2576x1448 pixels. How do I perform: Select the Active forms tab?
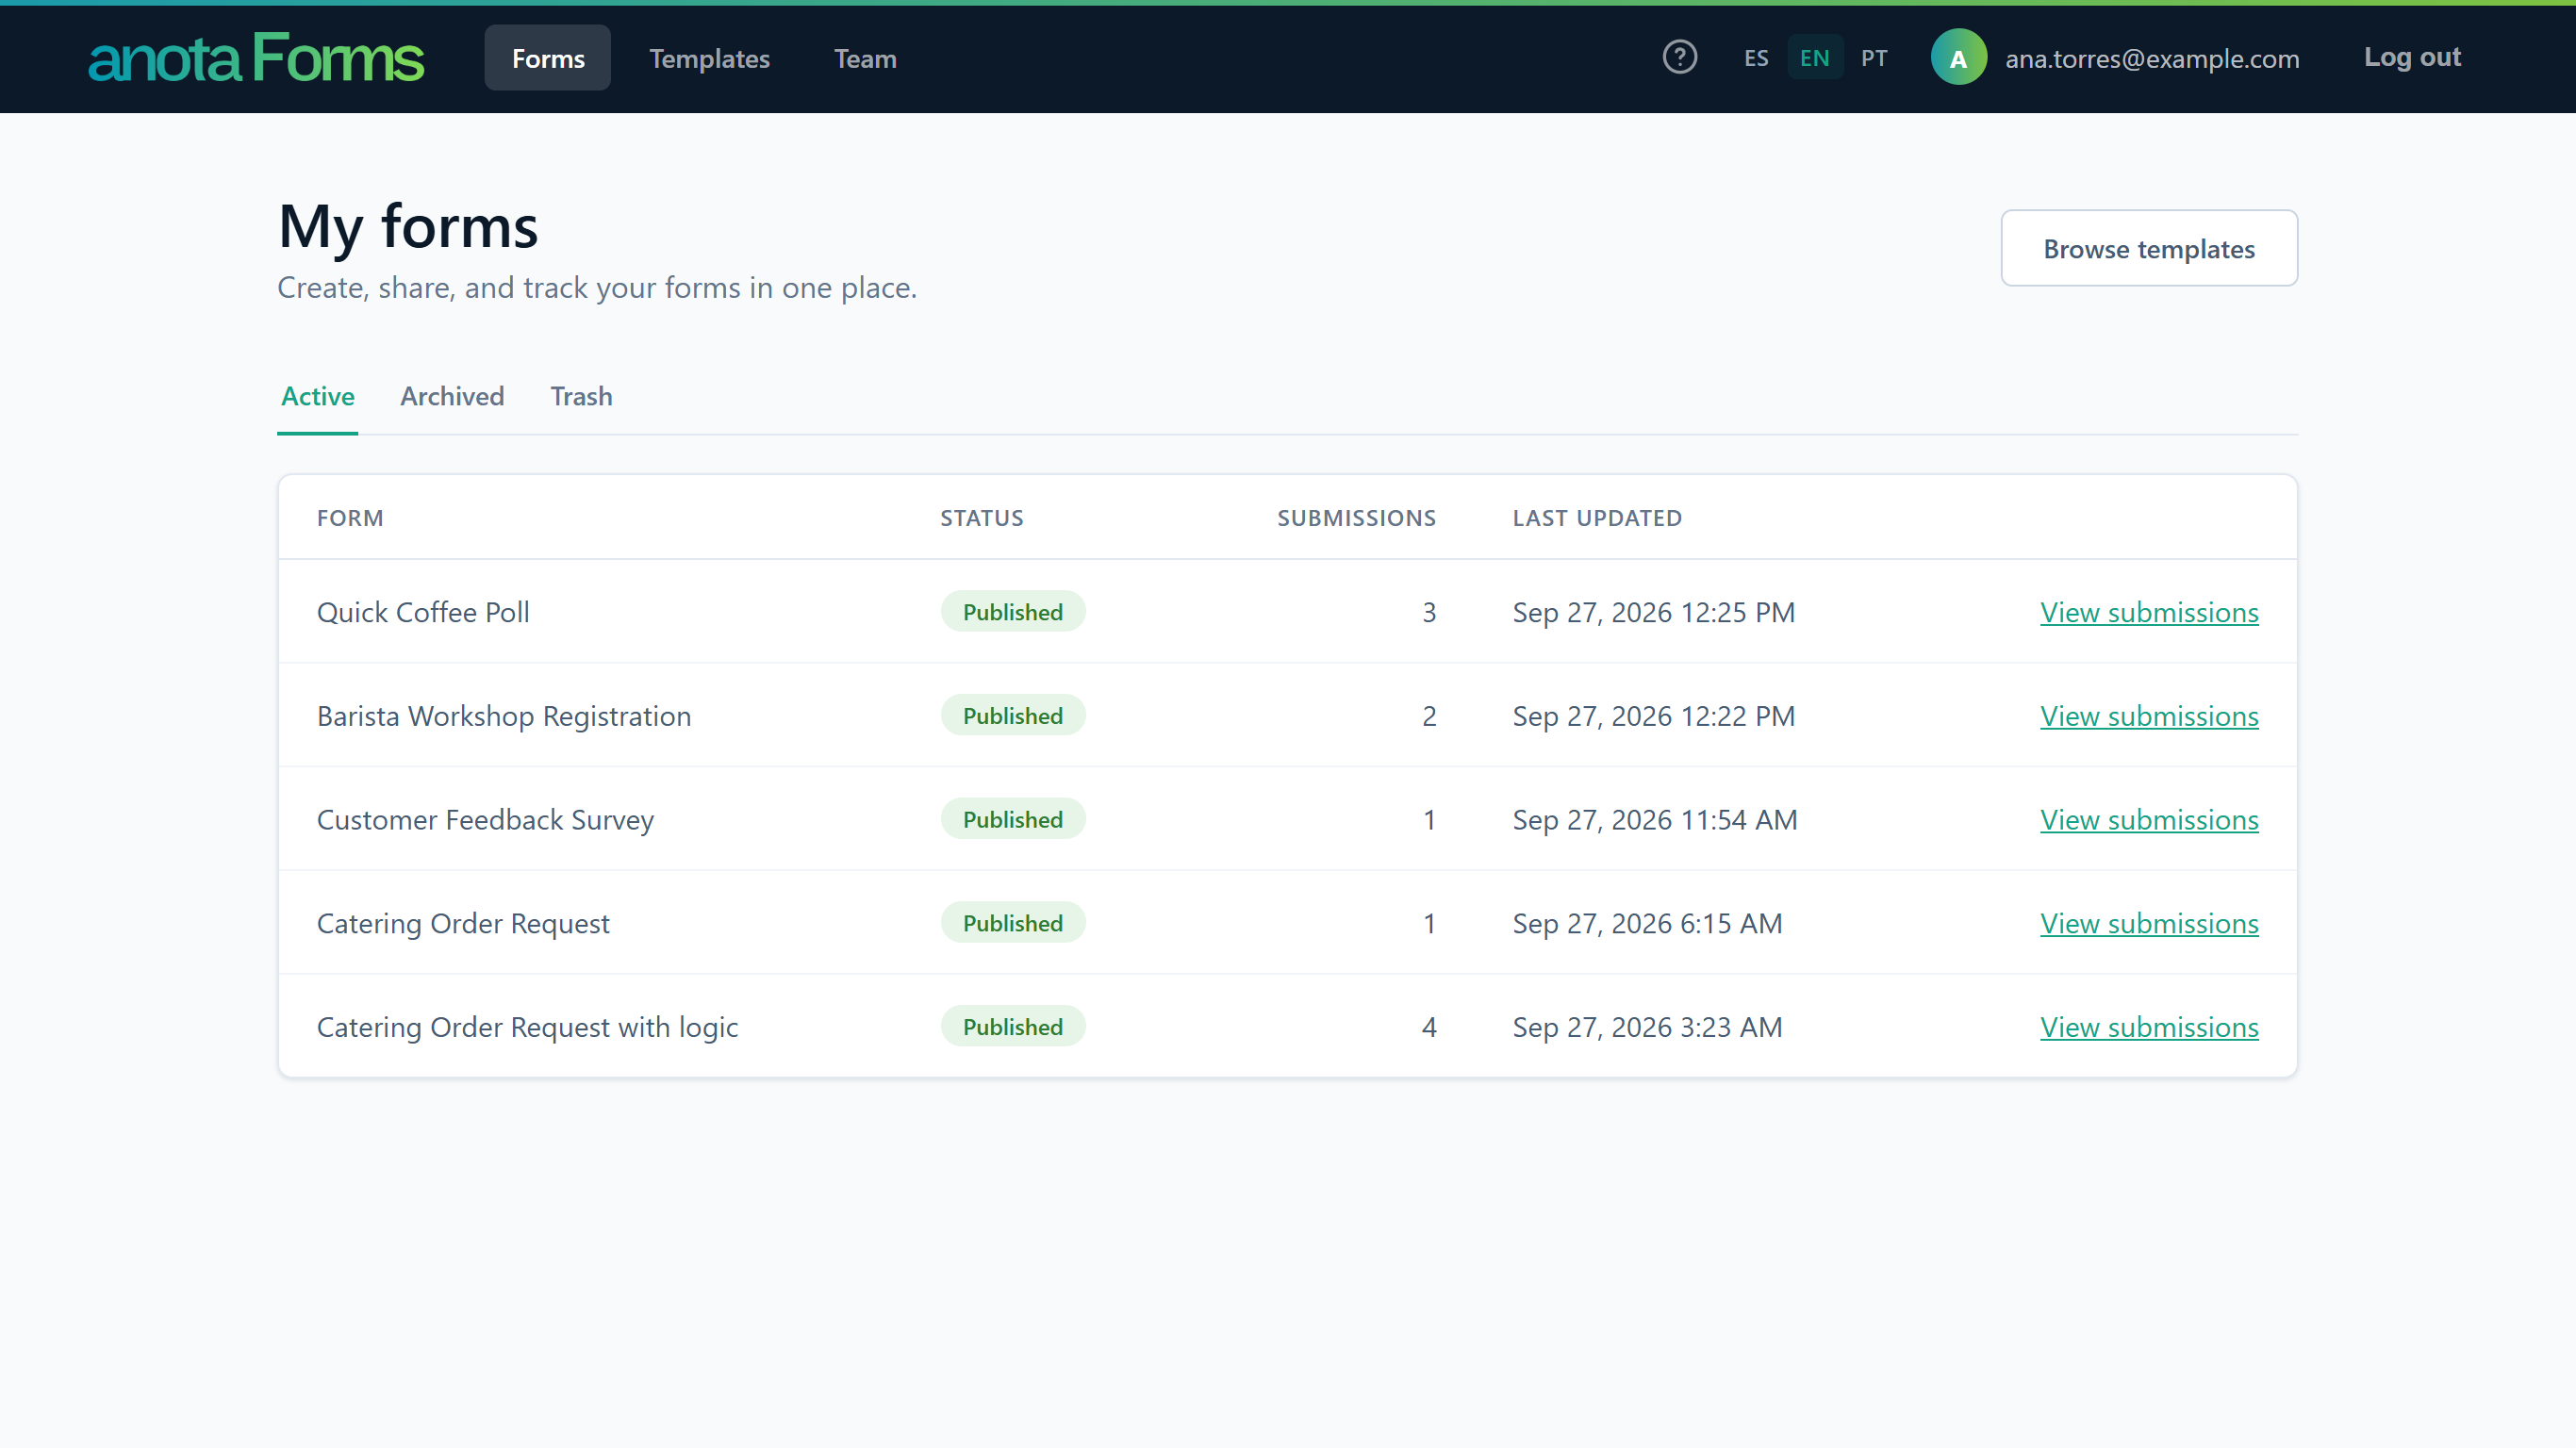[317, 396]
